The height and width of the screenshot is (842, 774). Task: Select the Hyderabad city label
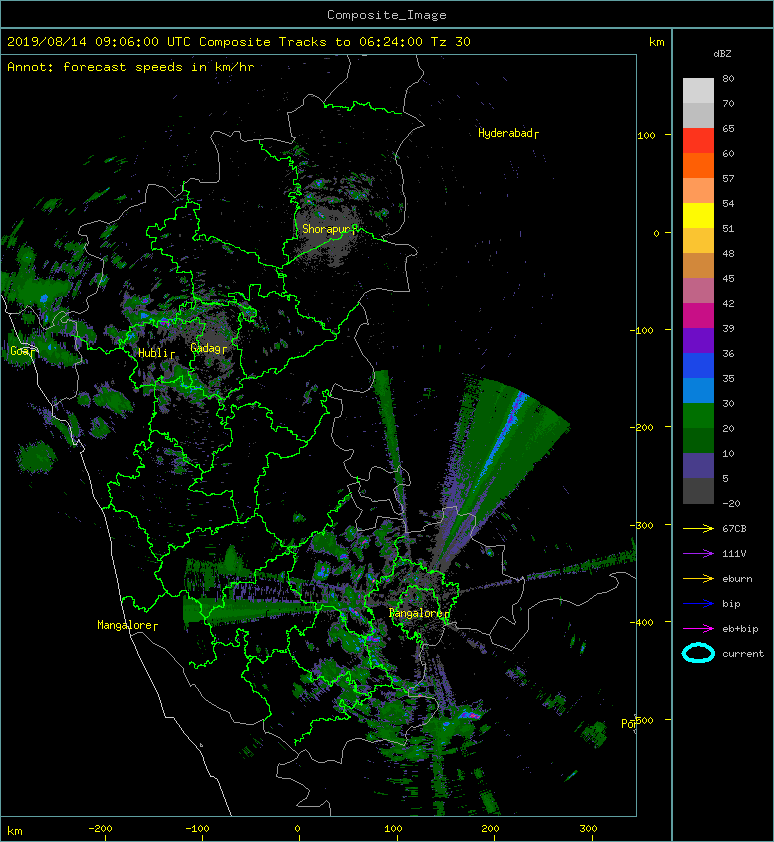coord(508,133)
